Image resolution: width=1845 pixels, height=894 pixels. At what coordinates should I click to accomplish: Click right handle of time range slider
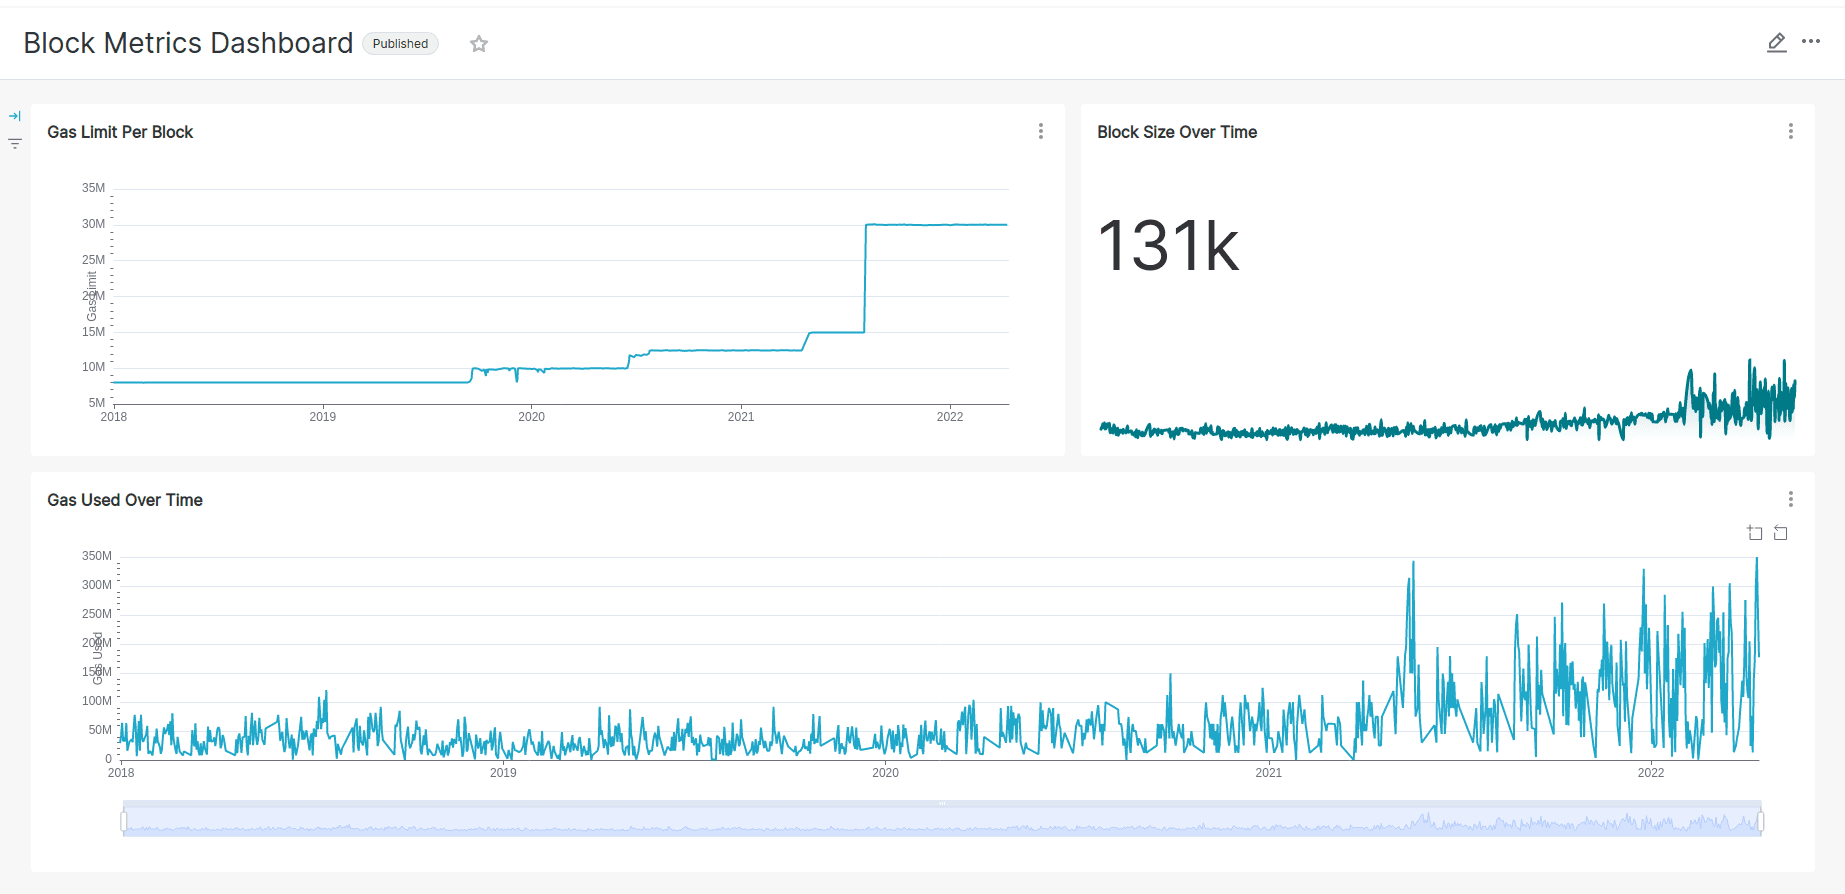click(x=1760, y=821)
